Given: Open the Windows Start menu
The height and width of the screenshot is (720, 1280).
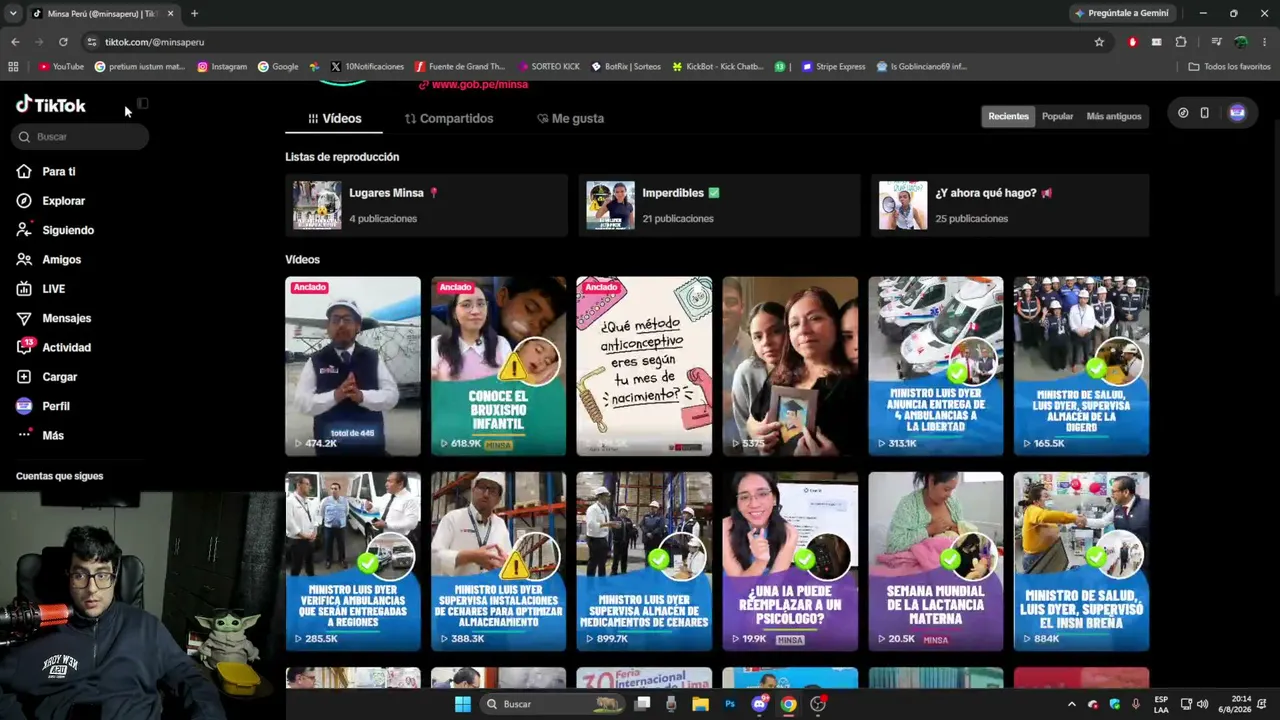Looking at the screenshot, I should coord(463,704).
